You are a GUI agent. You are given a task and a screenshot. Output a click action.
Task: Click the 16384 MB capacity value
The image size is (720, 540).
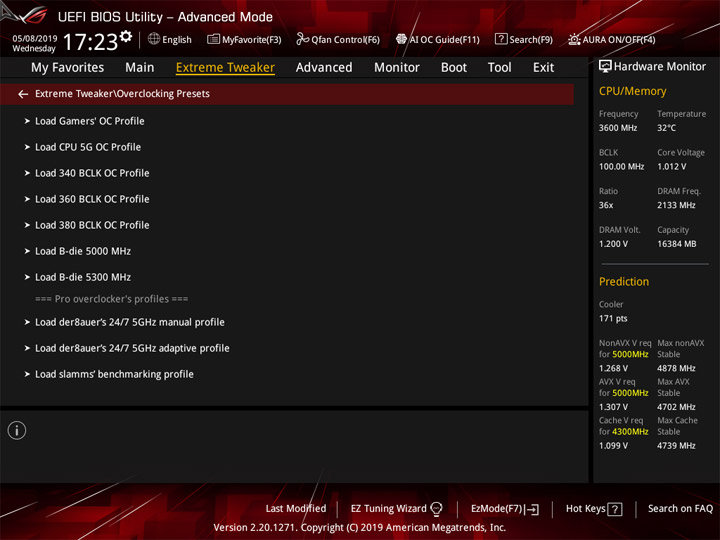(676, 244)
